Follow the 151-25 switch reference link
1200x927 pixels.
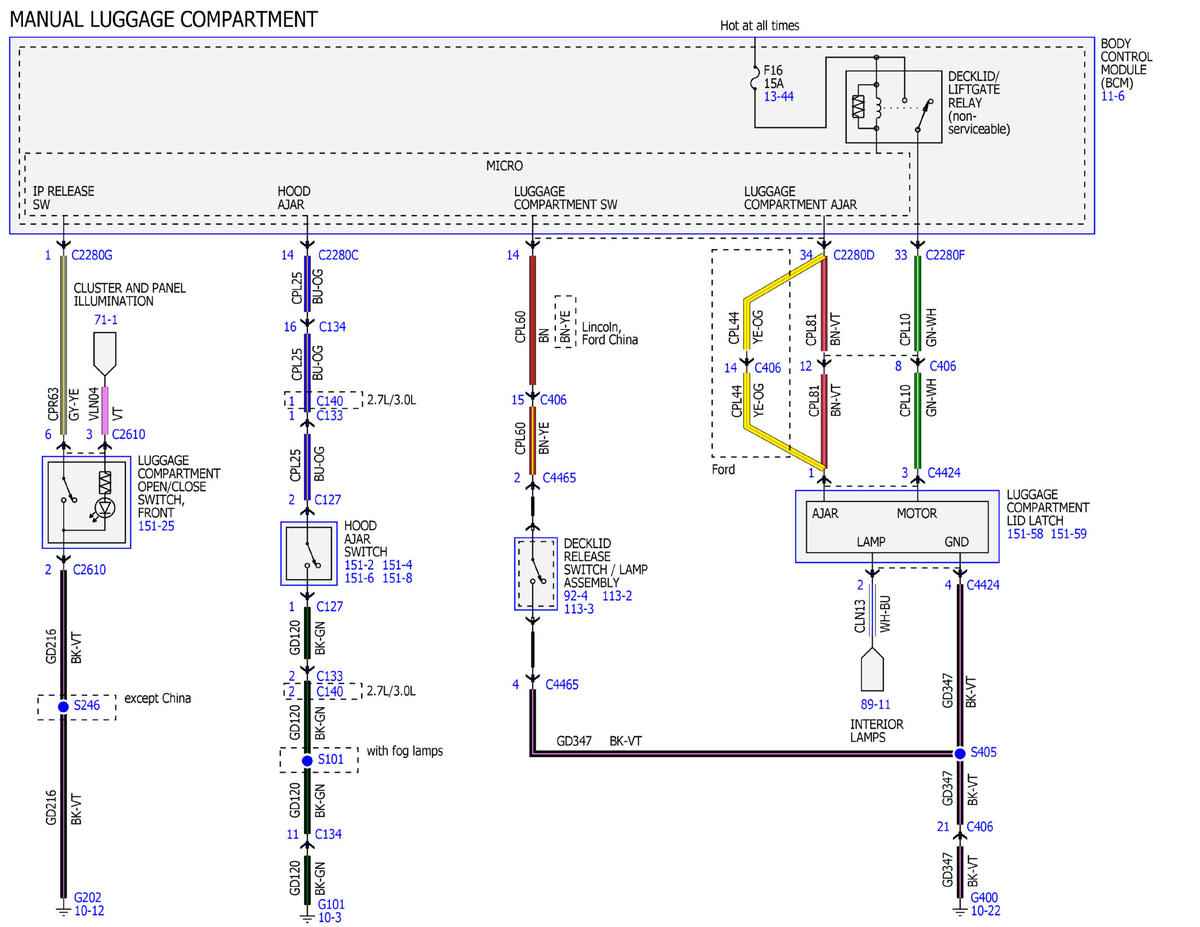click(x=158, y=526)
